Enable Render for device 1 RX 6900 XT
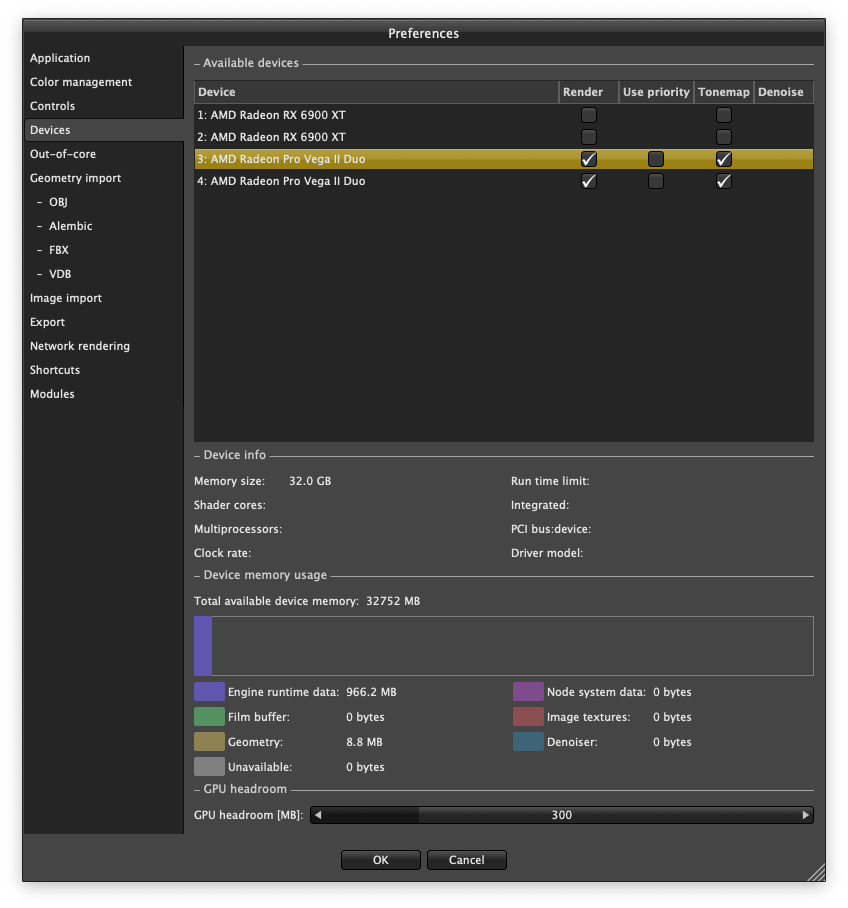This screenshot has height=908, width=848. [589, 115]
